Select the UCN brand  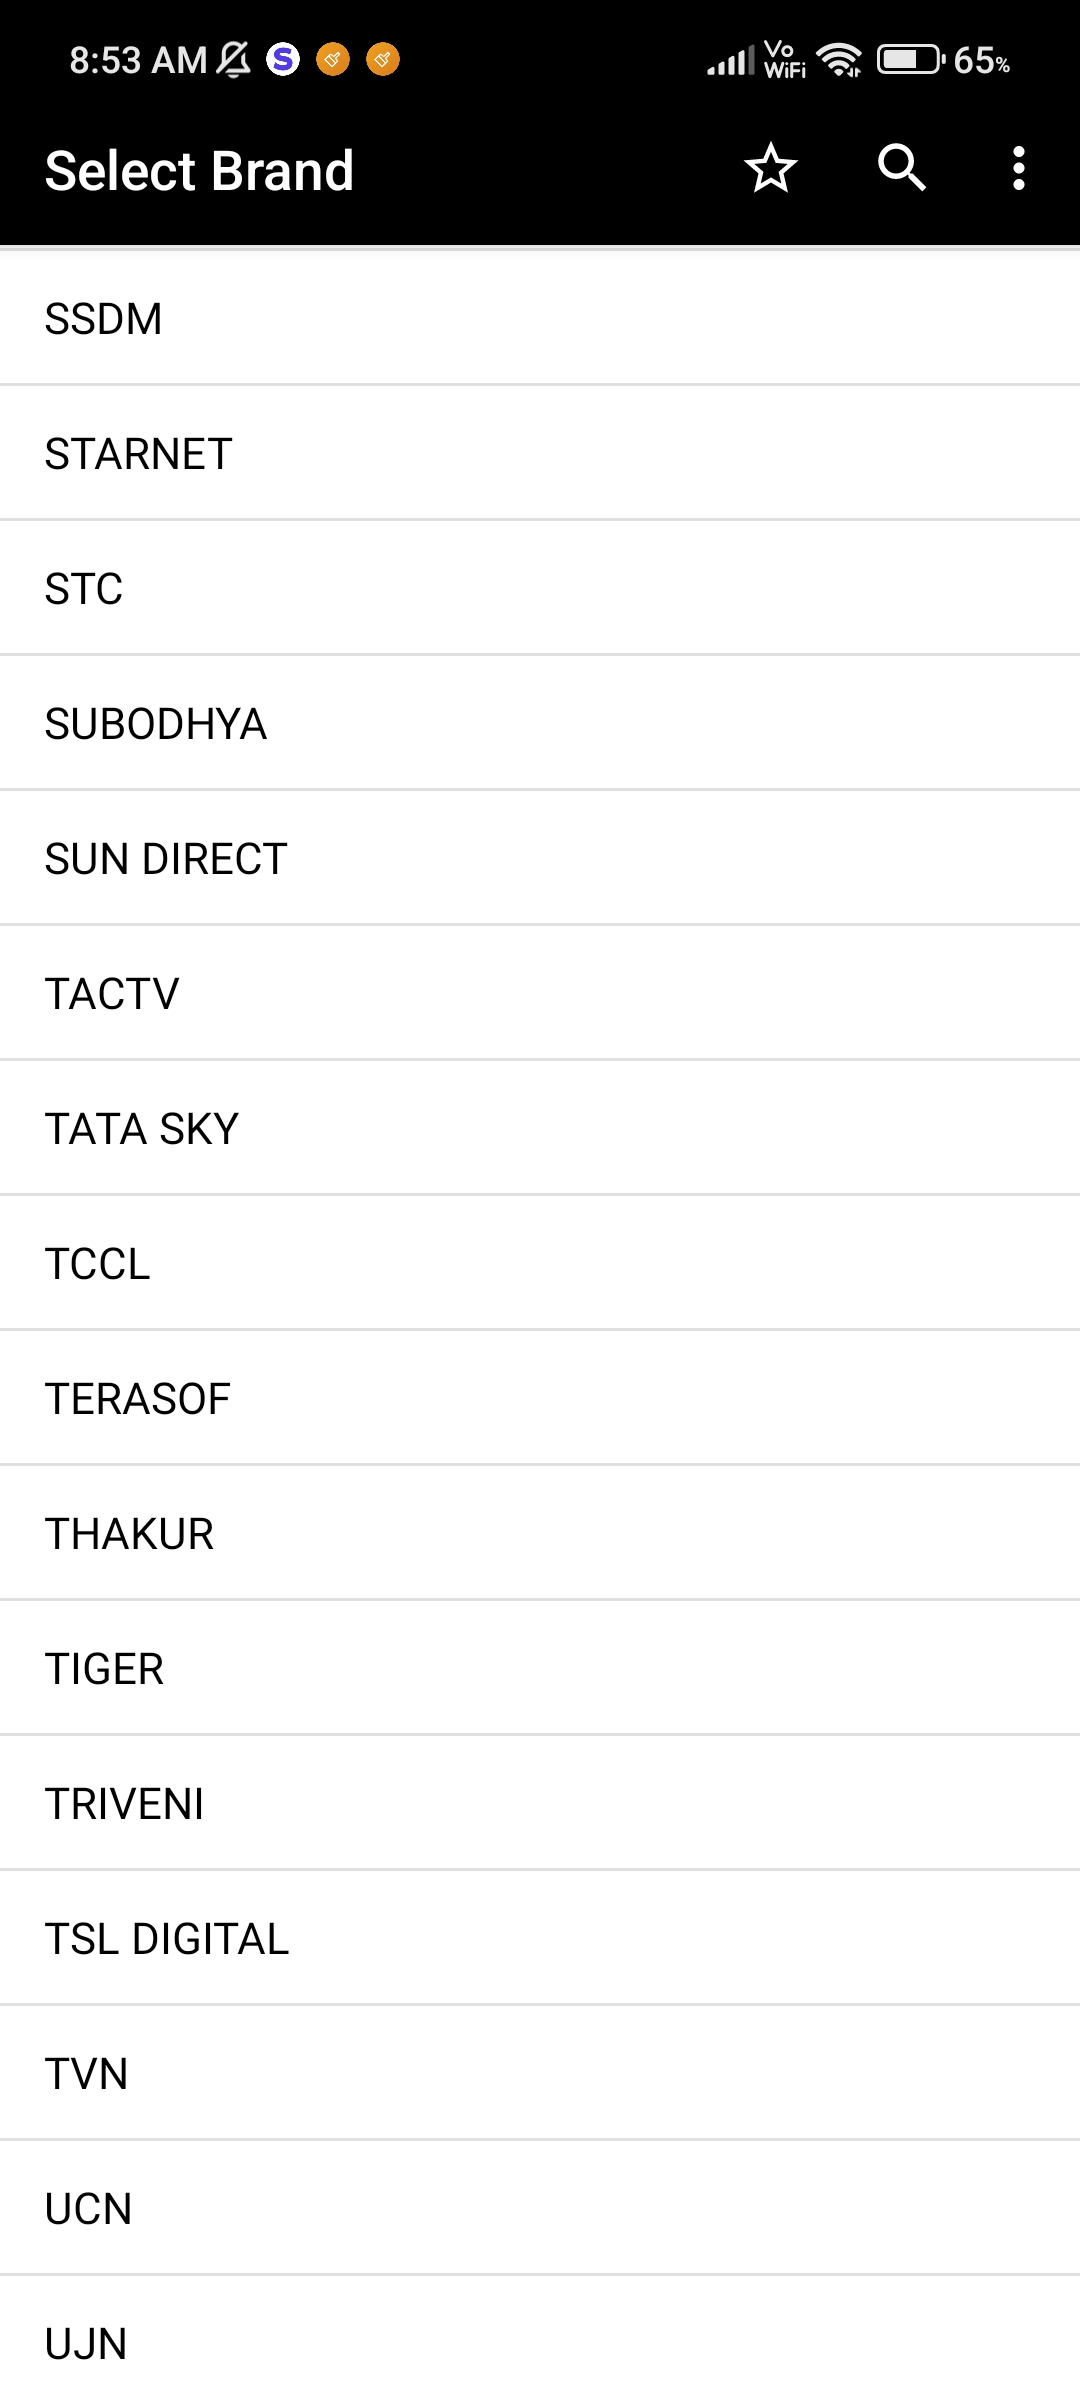click(540, 2209)
